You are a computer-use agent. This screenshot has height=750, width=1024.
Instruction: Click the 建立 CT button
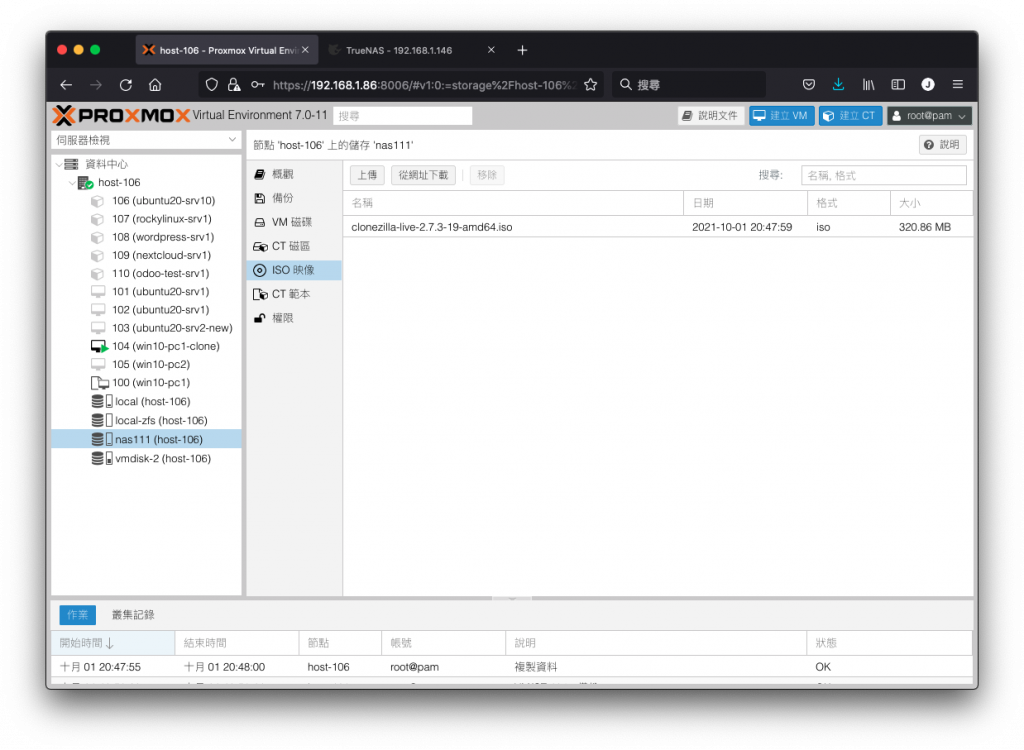coord(850,116)
